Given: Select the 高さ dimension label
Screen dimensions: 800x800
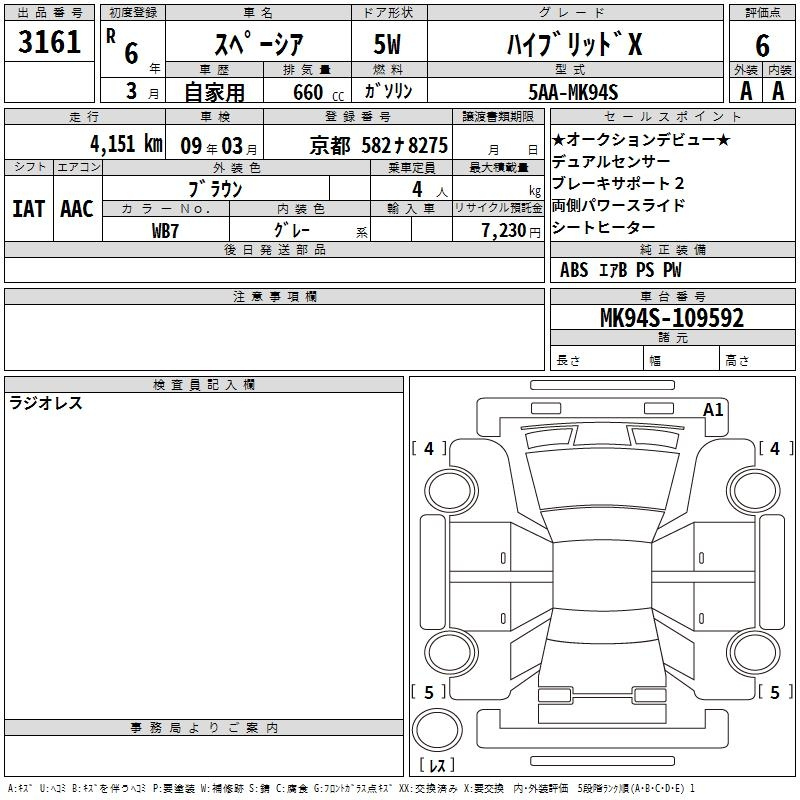Looking at the screenshot, I should click(x=737, y=361).
